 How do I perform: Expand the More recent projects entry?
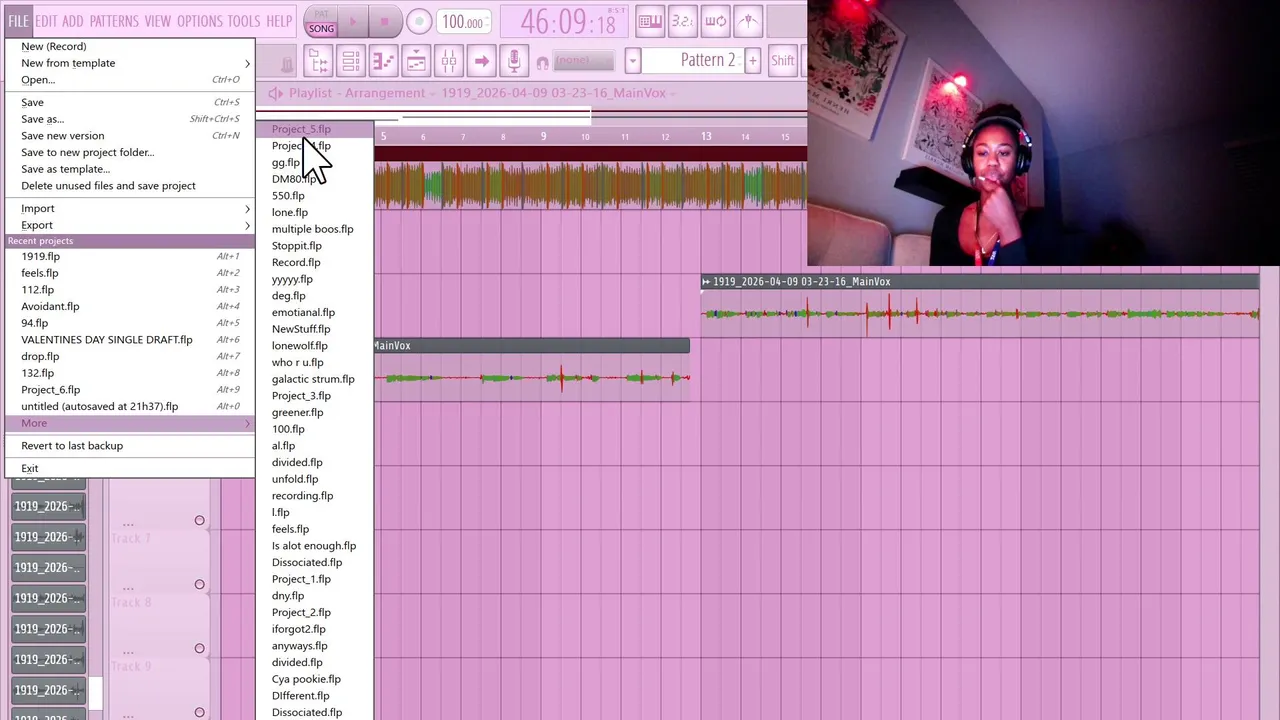130,423
